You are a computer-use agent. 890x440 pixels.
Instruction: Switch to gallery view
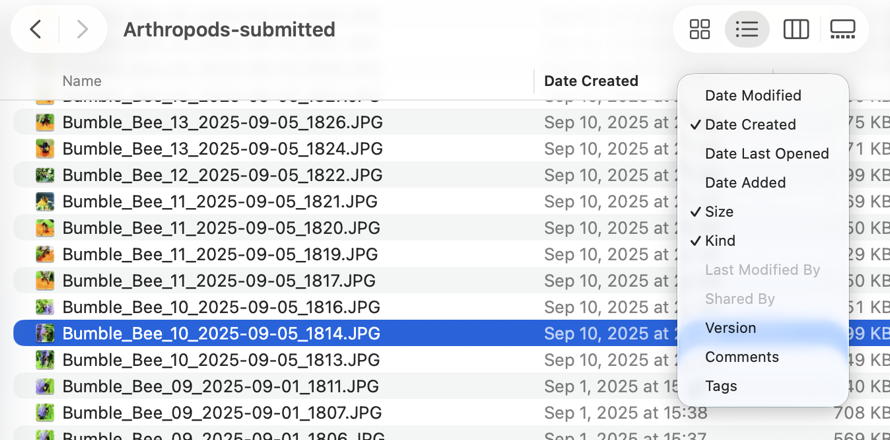[843, 30]
